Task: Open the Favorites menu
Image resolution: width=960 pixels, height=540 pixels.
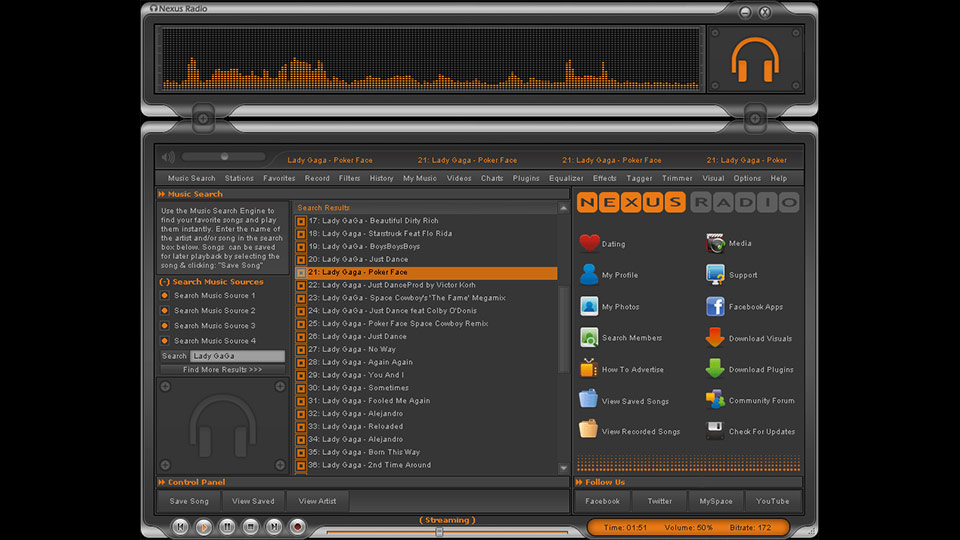Action: [279, 178]
